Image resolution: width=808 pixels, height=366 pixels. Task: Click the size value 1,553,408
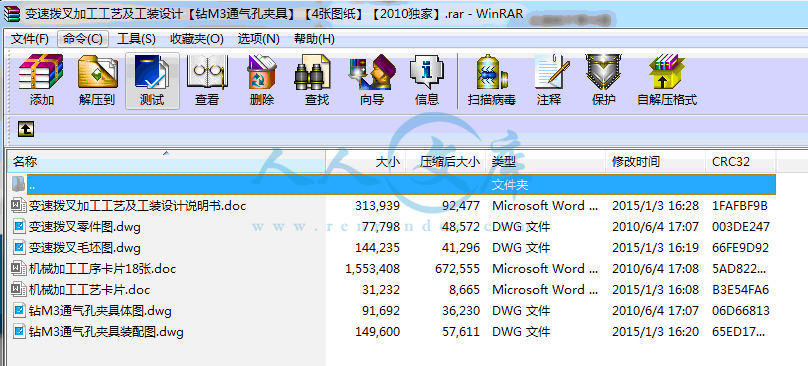click(x=372, y=269)
